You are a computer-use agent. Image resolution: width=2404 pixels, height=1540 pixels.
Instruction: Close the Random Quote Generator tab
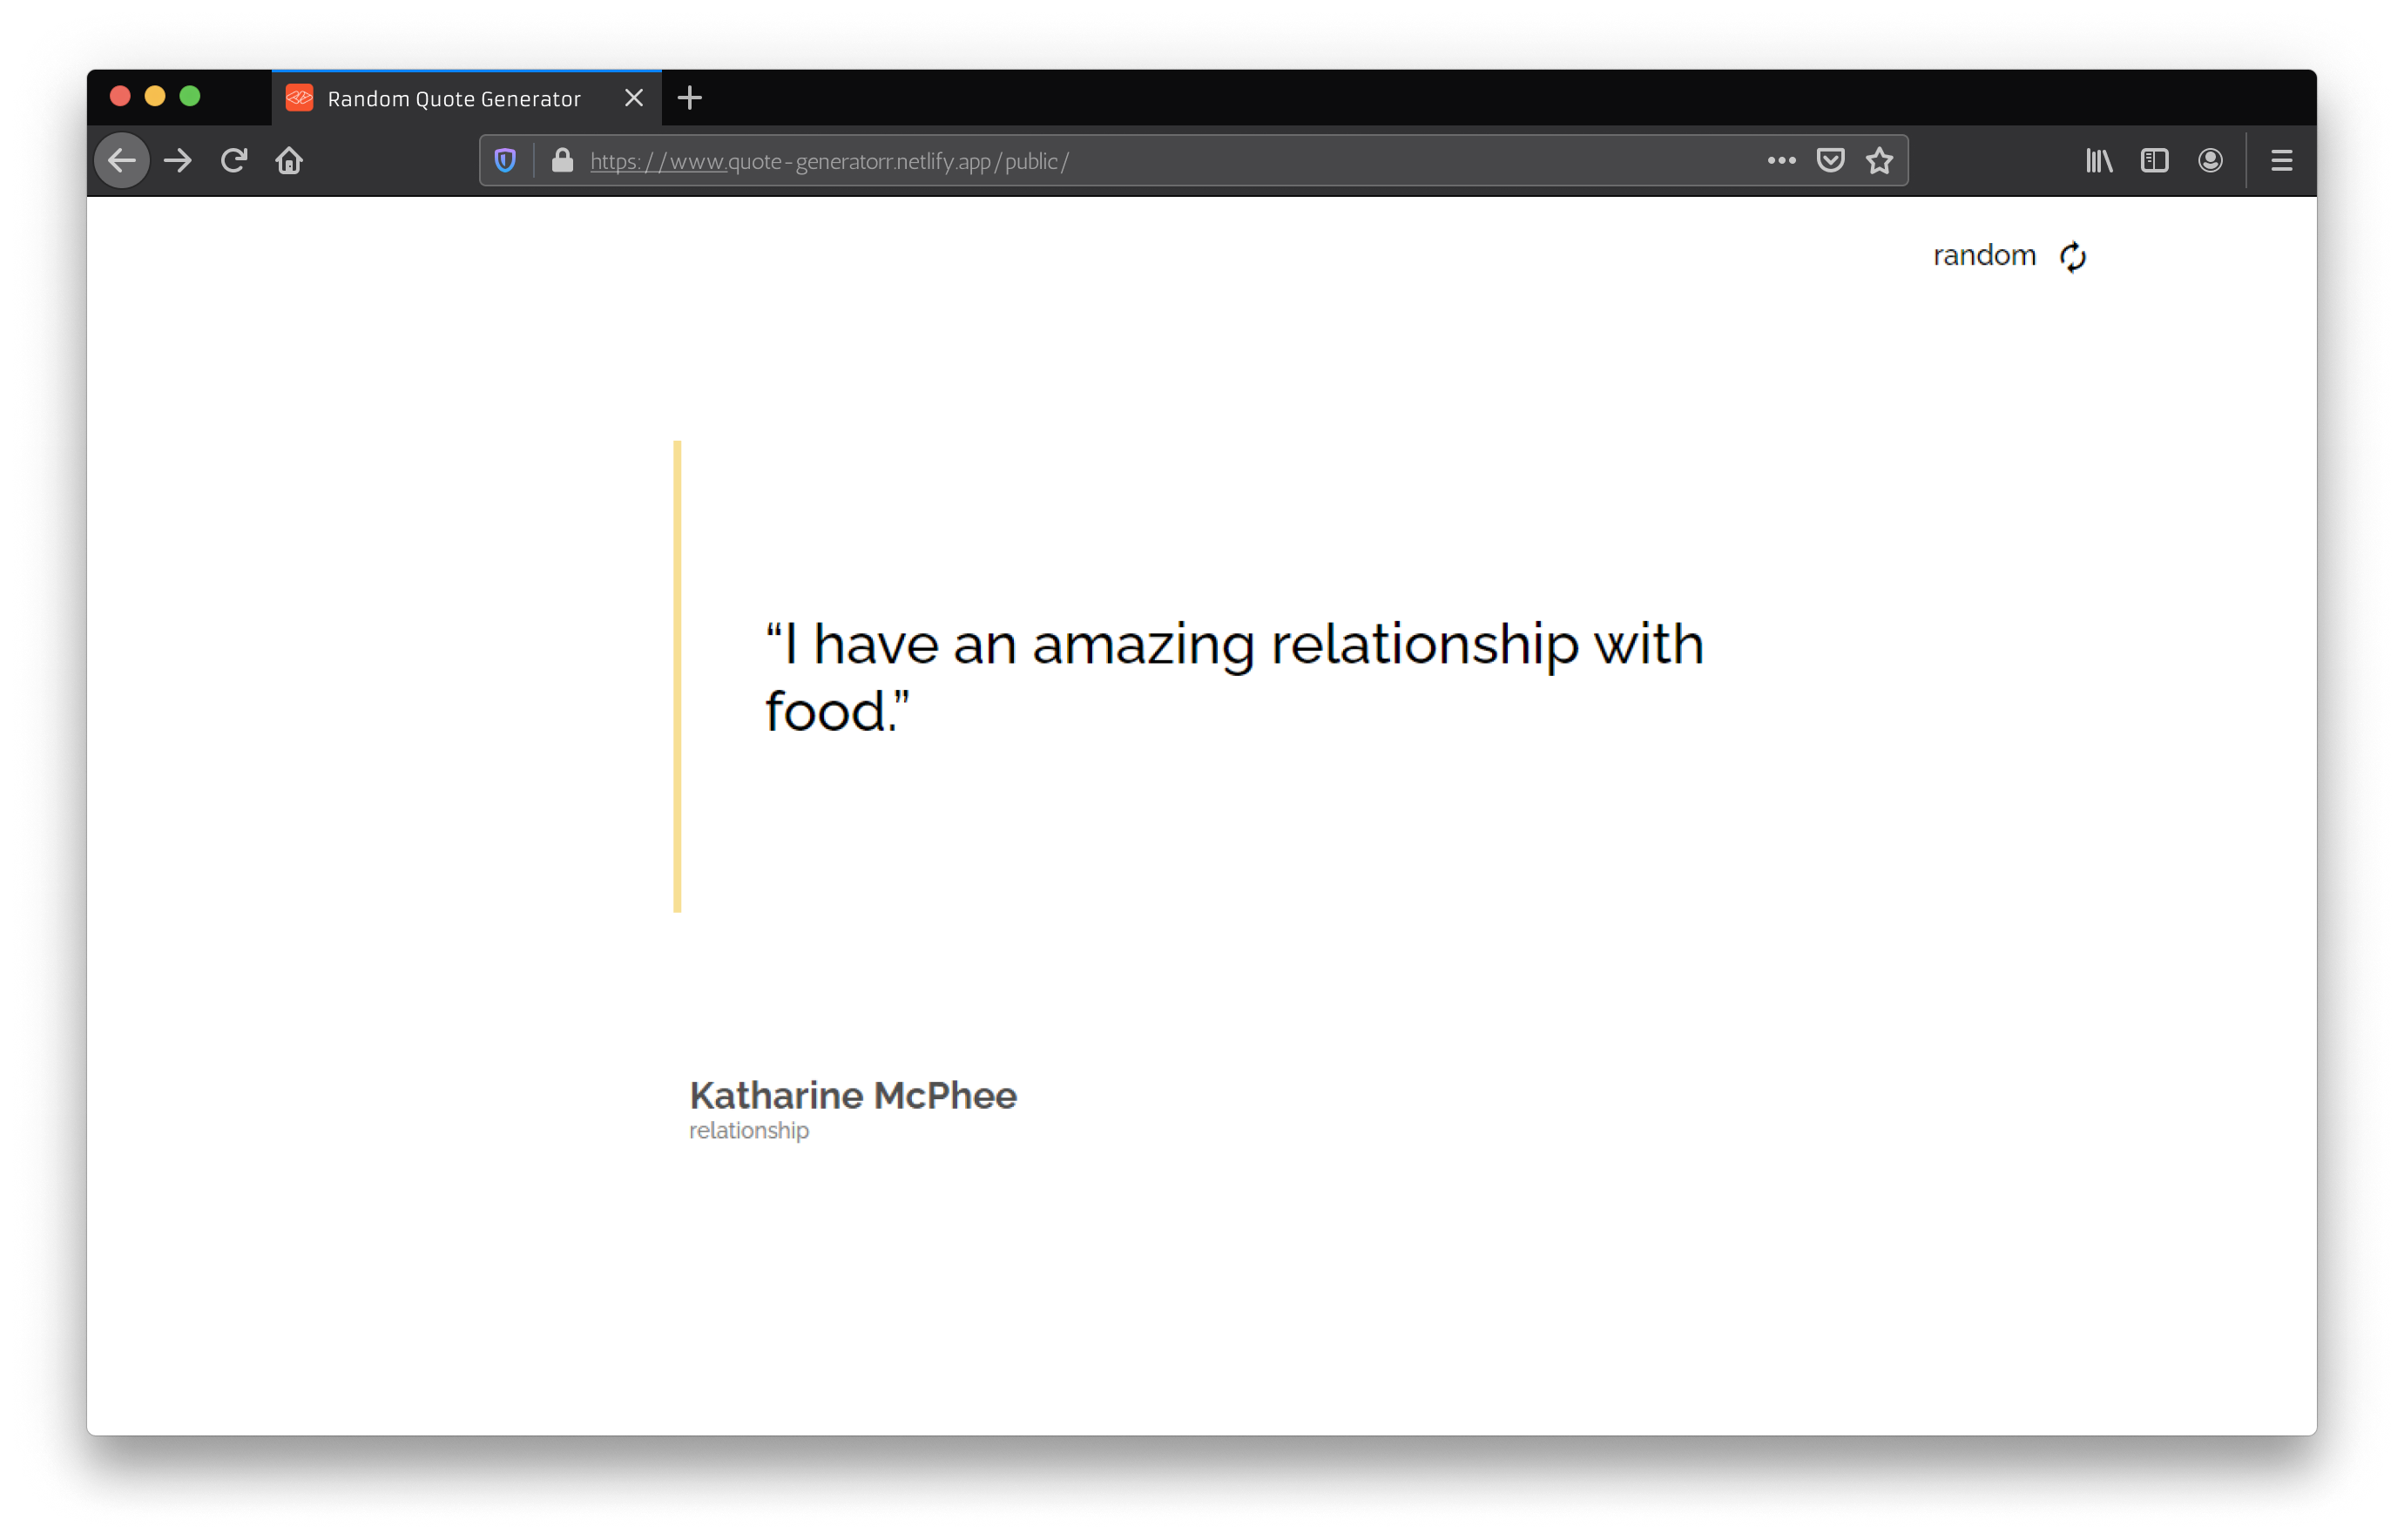(633, 98)
